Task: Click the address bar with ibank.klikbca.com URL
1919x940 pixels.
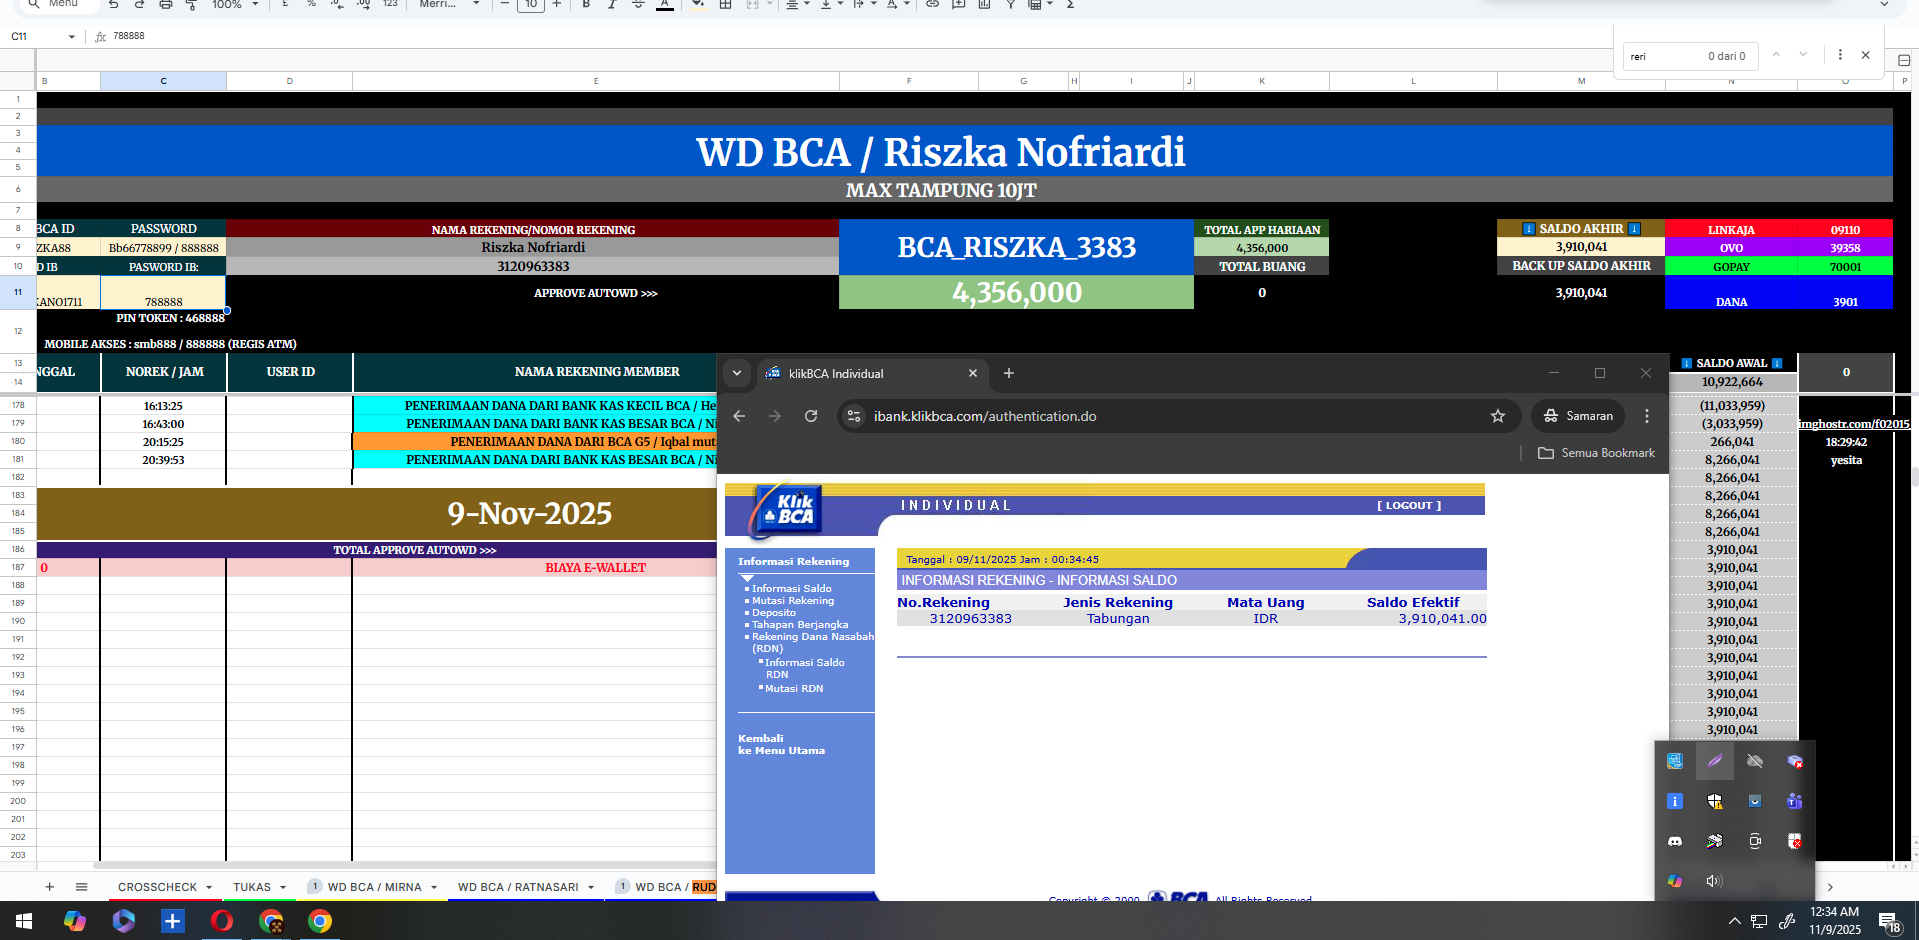Action: coord(1178,416)
